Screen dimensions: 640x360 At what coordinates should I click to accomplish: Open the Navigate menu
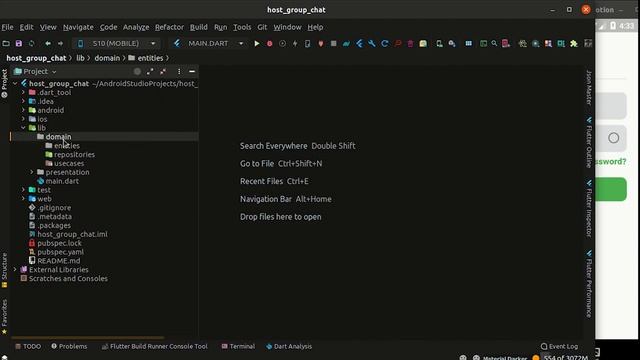tap(78, 27)
